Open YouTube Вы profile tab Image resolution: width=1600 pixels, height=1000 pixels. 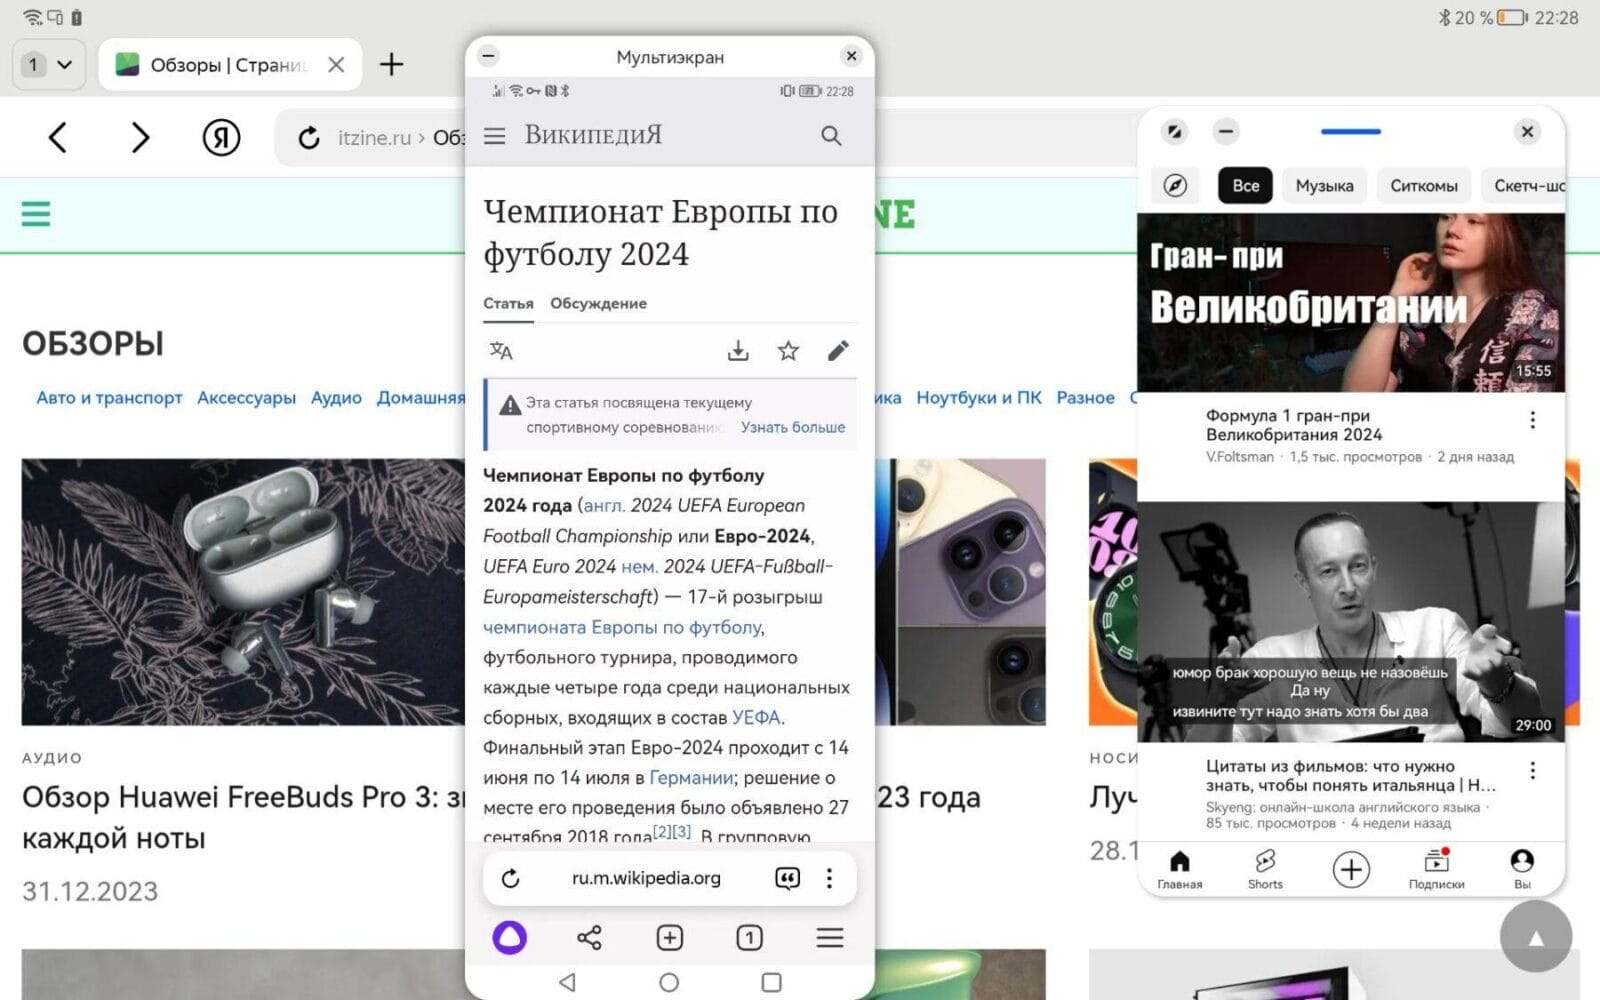point(1522,869)
